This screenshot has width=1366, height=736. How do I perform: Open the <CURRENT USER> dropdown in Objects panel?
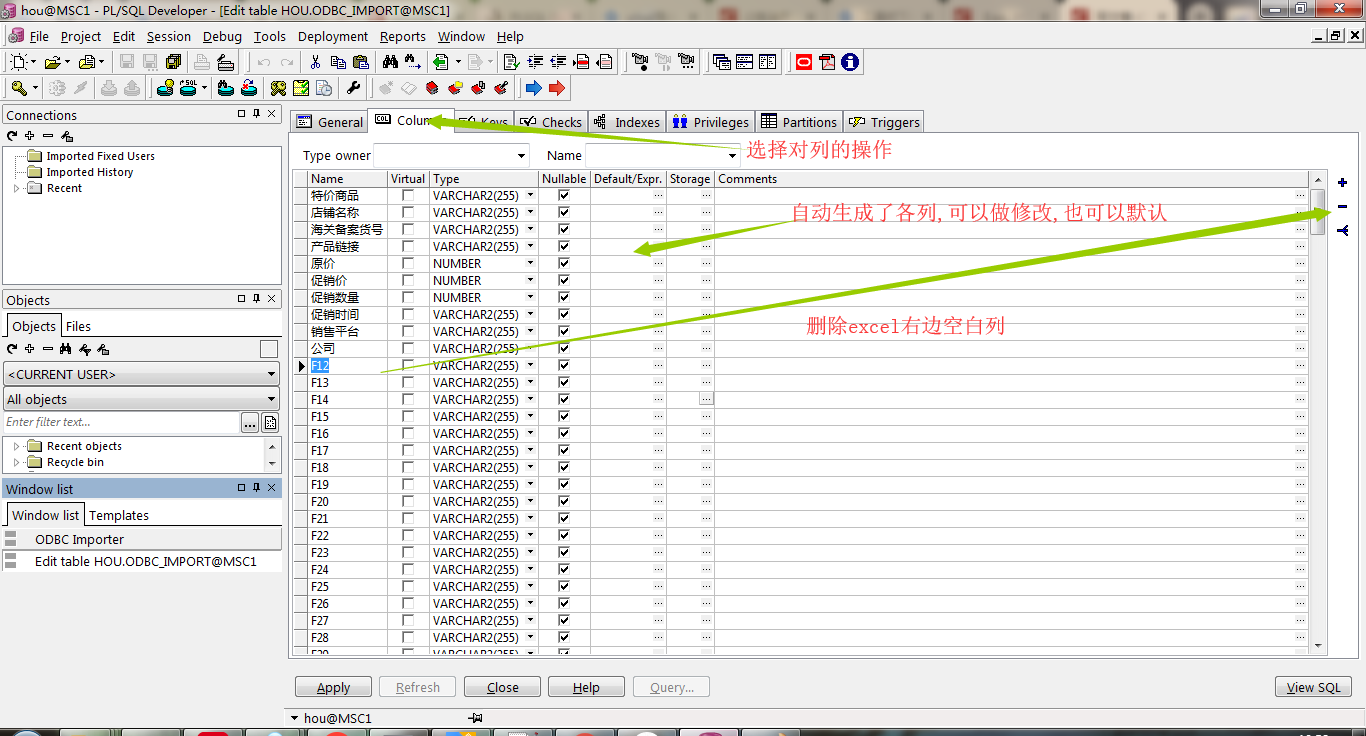pyautogui.click(x=273, y=374)
